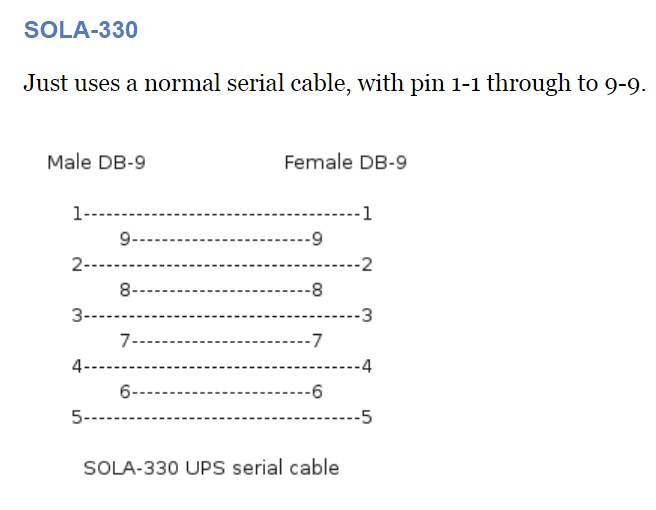Select the Female DB-9 column label

tap(345, 162)
